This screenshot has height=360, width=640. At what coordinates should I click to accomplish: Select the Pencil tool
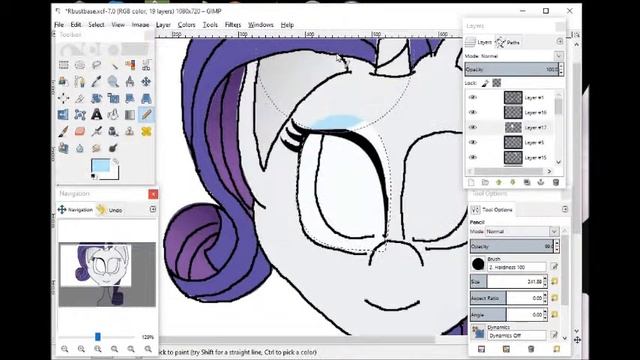(146, 115)
